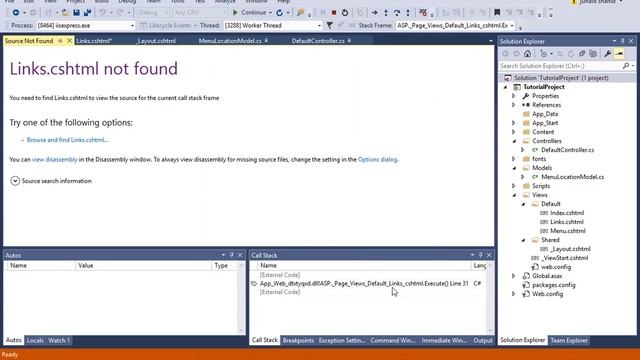Open the Continue button dropdown arrow
This screenshot has width=640, height=360.
[270, 13]
